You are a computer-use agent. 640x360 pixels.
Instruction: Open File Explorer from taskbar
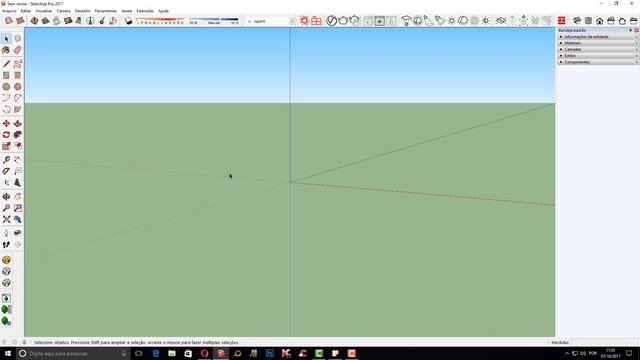[172, 353]
